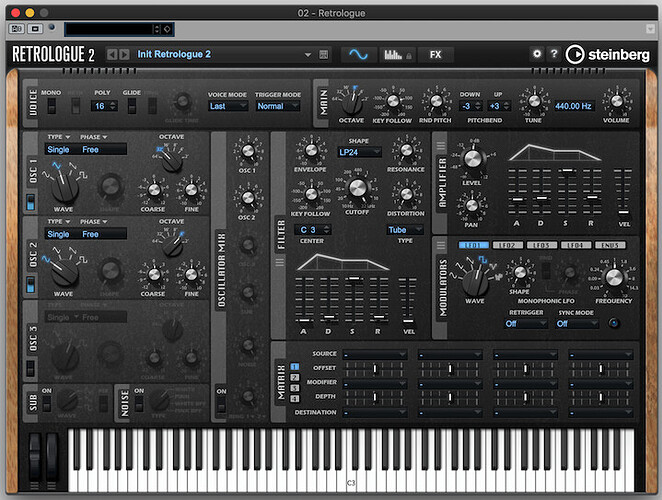
Task: Enable the OSC 3 on/off switch
Action: click(30, 368)
